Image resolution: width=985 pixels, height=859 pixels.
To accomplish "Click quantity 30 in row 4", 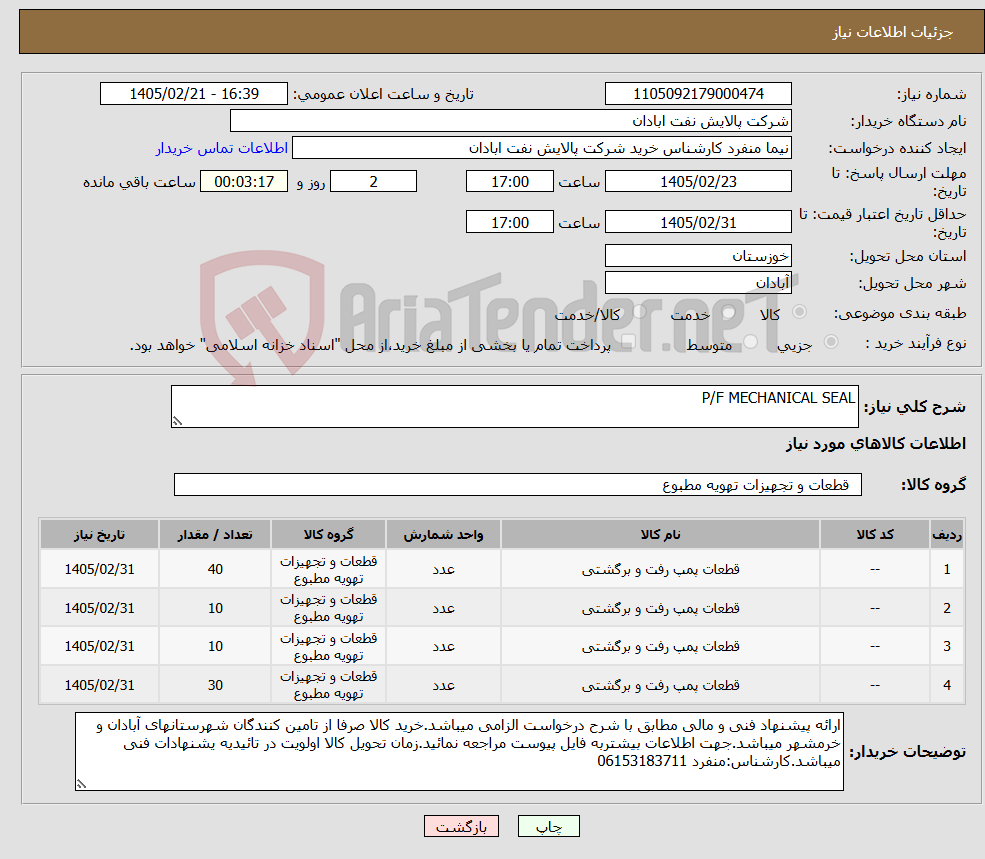I will tap(215, 685).
